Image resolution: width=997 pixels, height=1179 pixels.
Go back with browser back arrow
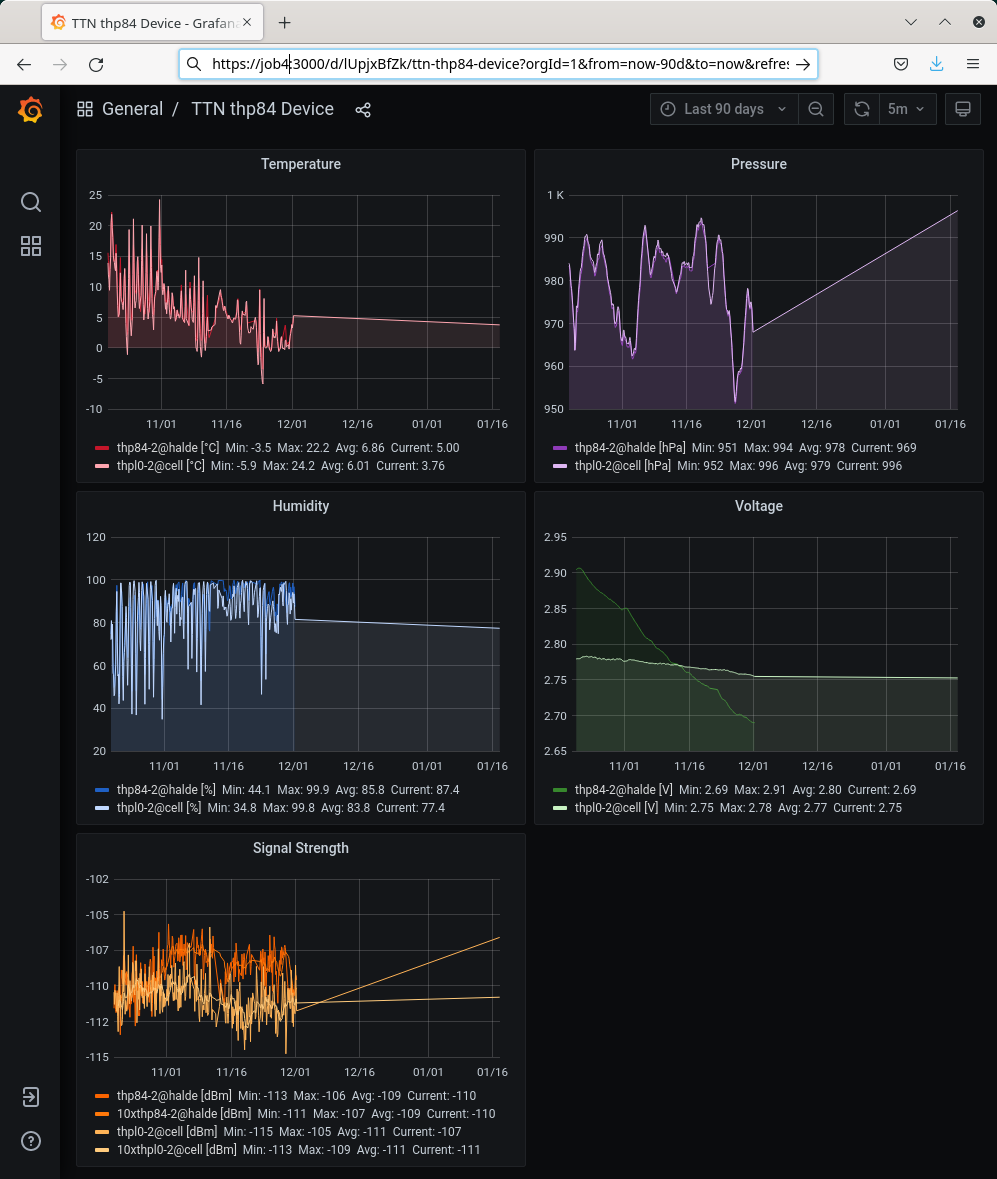pos(24,65)
